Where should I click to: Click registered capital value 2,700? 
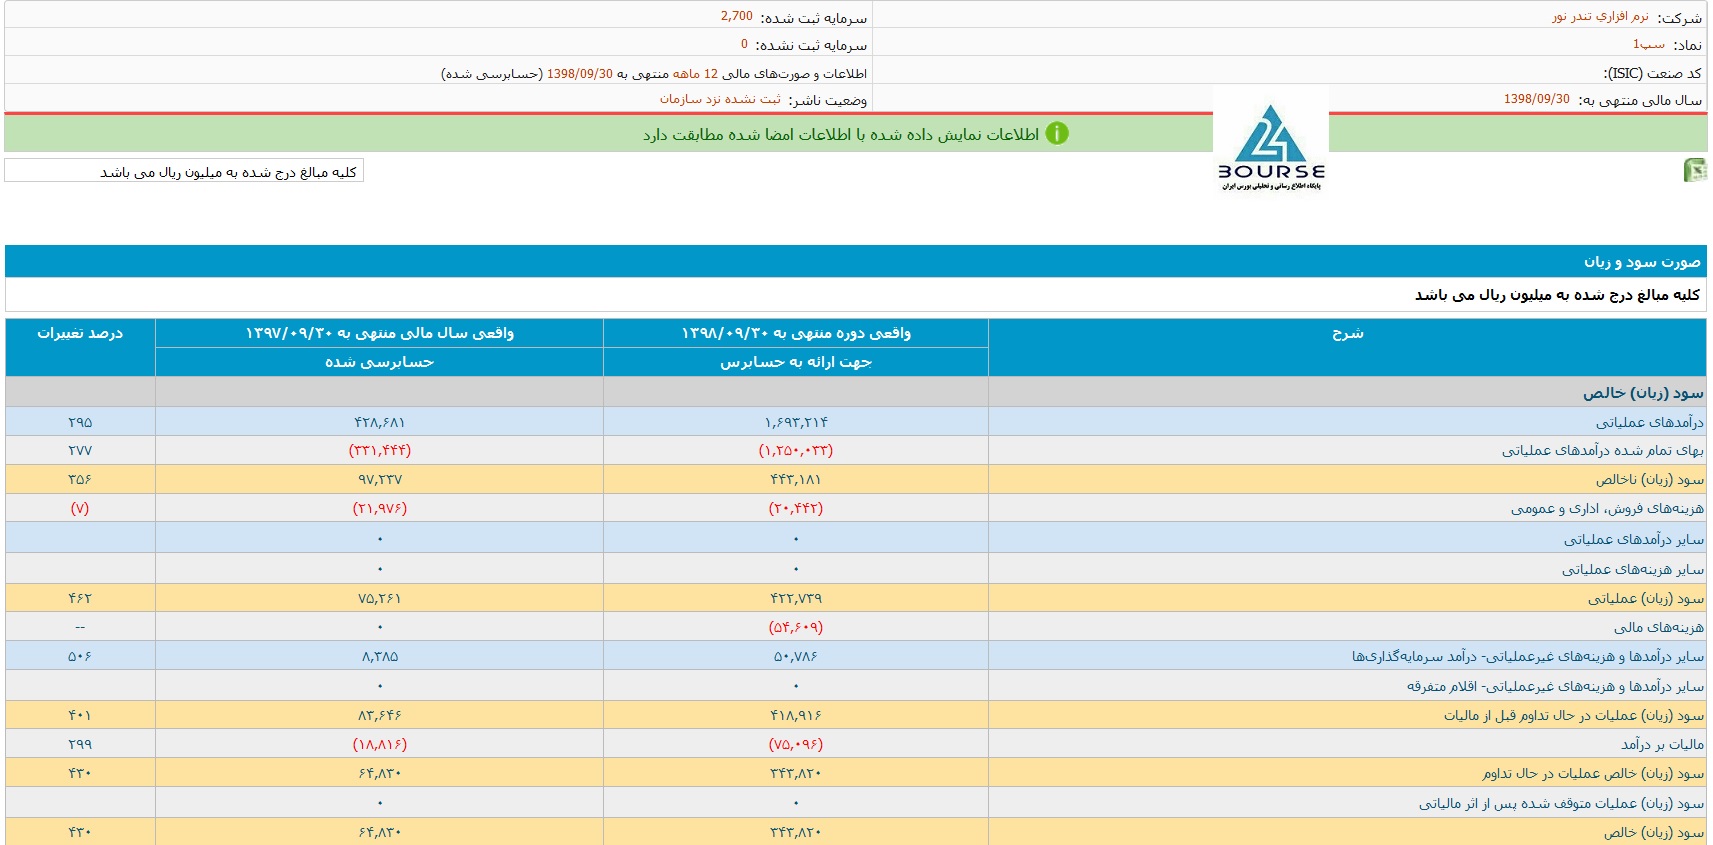click(x=736, y=17)
